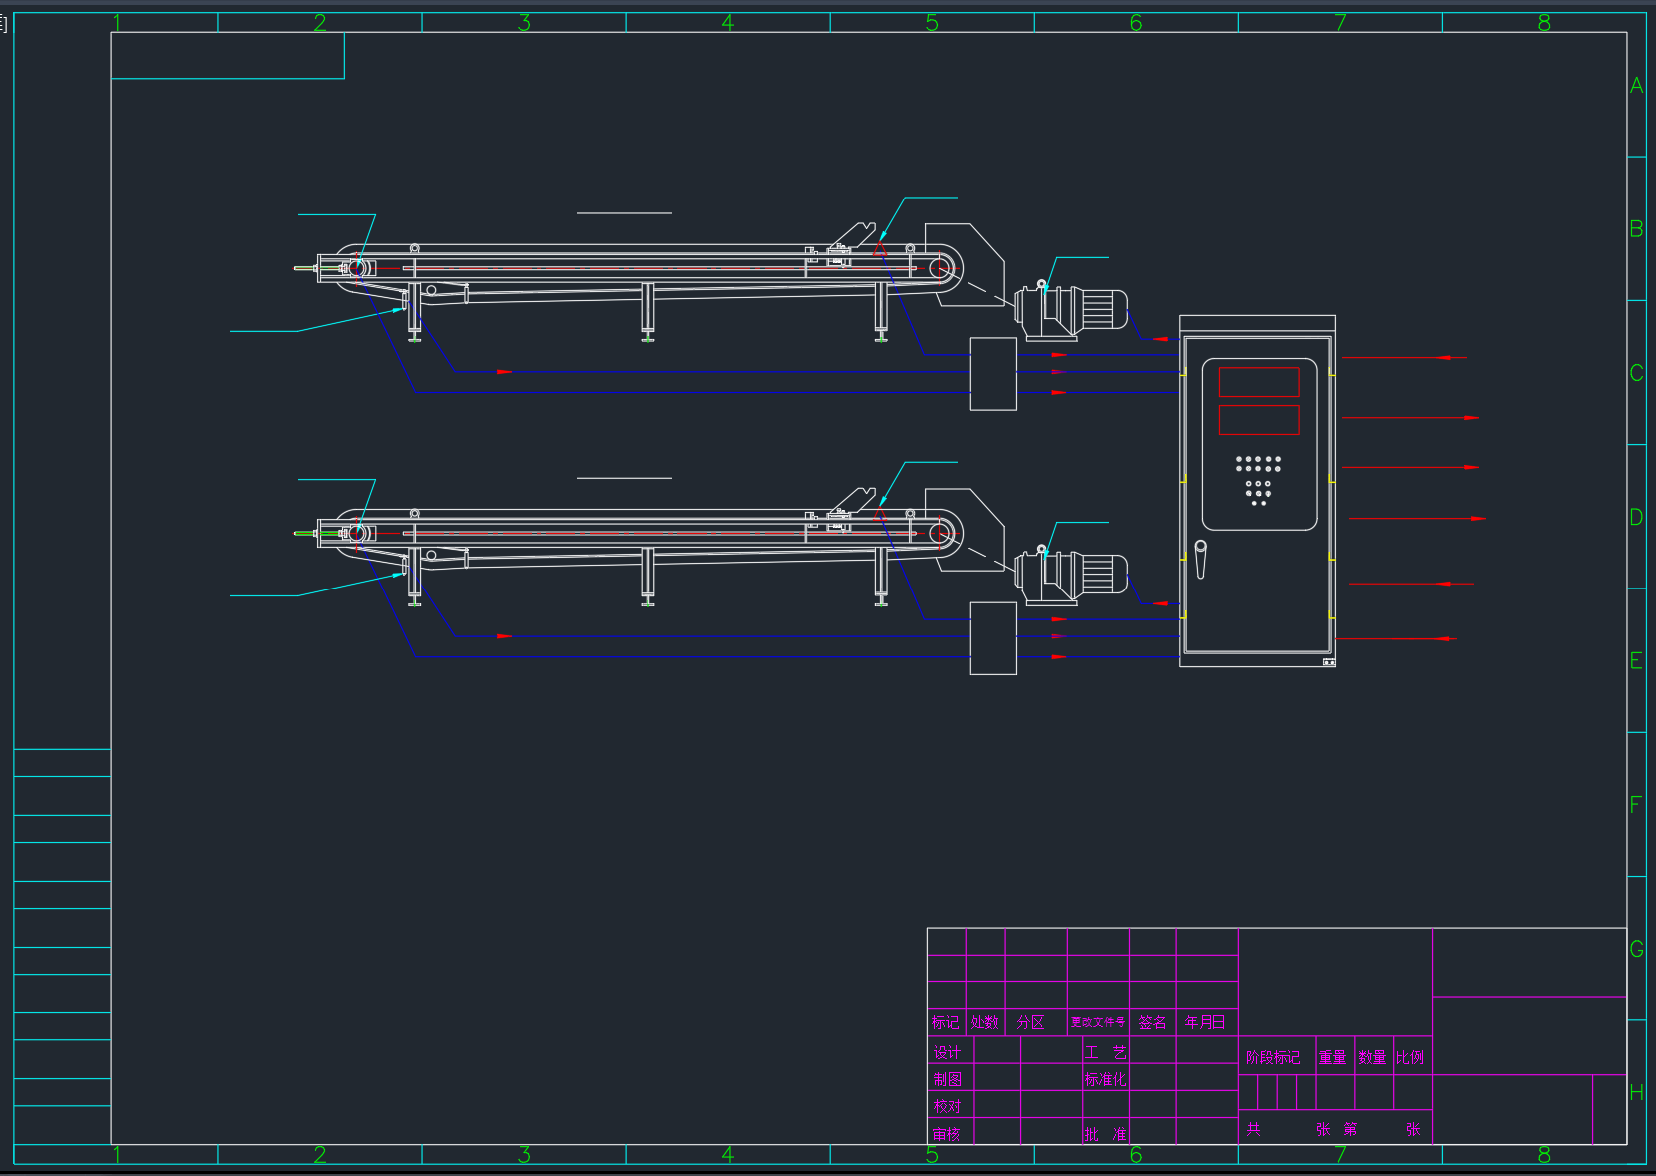Click zone number 6 on top border

pos(1136,22)
